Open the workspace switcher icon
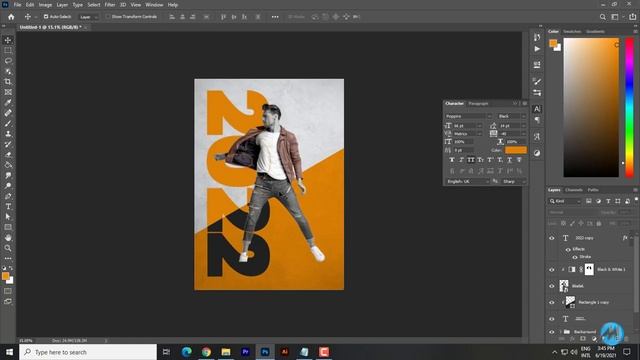Viewport: 640px width, 360px height. point(615,17)
